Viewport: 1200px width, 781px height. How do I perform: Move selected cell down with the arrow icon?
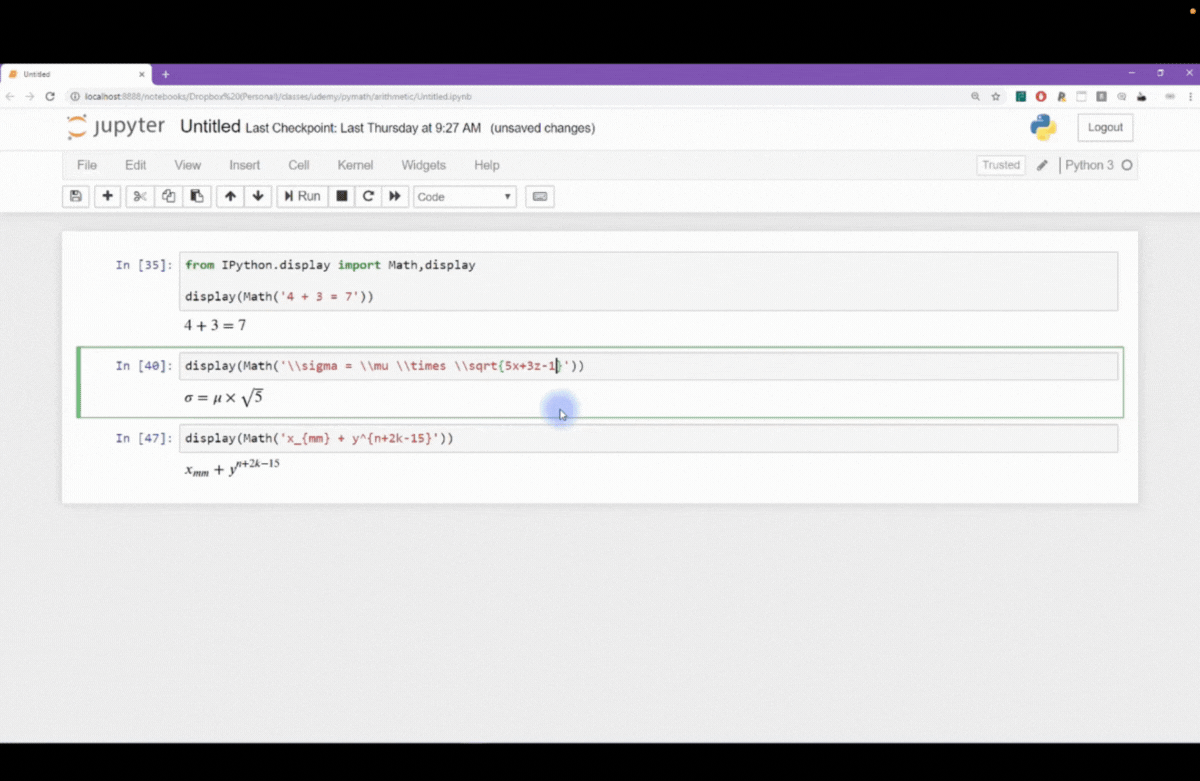(x=258, y=196)
